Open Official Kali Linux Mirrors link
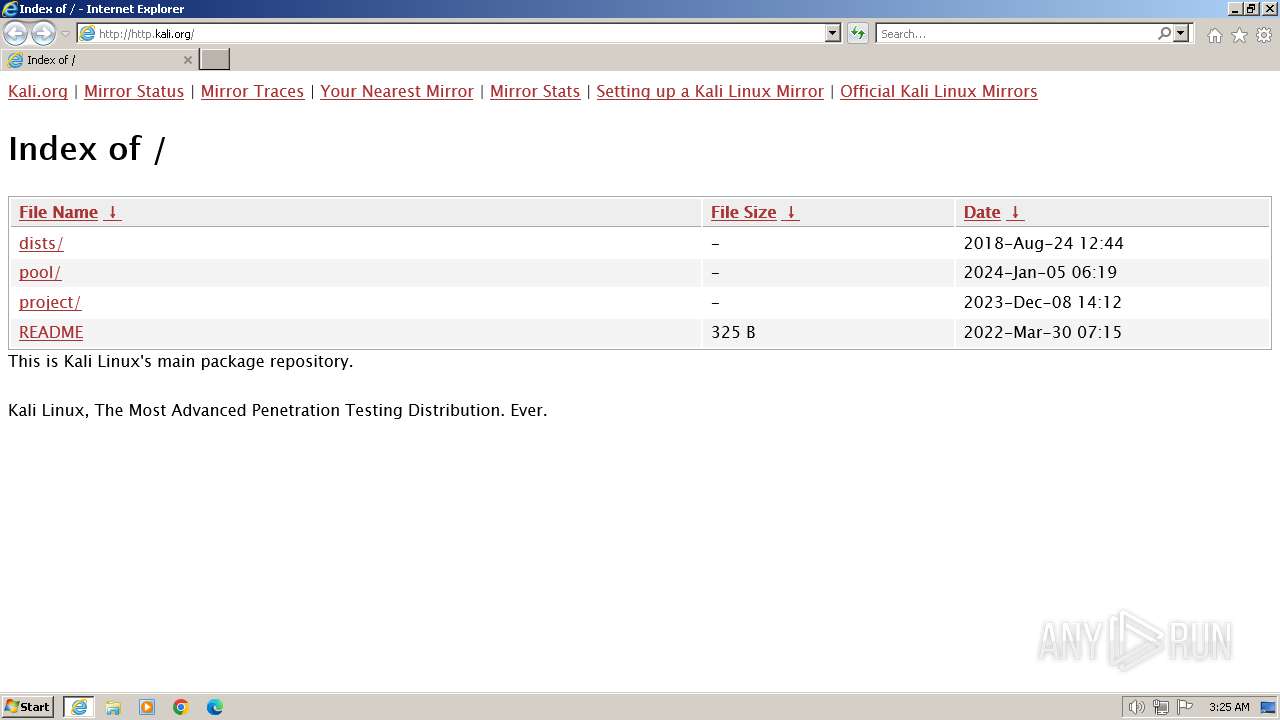The height and width of the screenshot is (720, 1280). click(939, 91)
